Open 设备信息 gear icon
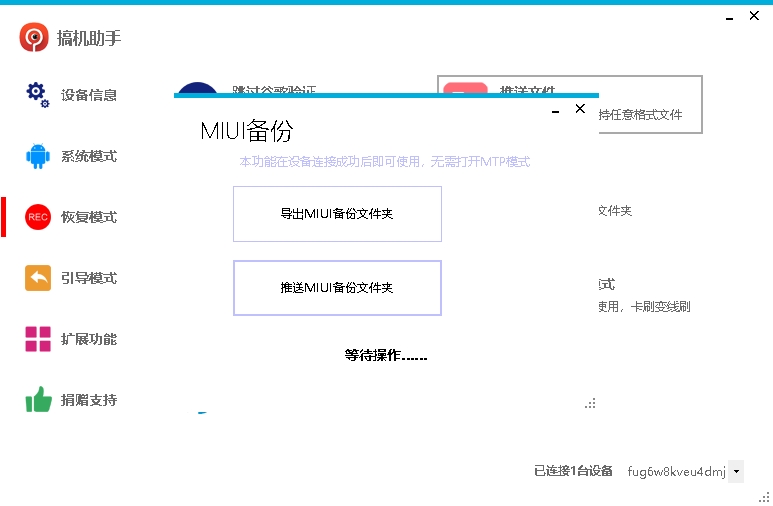This screenshot has height=506, width=773. [38, 95]
